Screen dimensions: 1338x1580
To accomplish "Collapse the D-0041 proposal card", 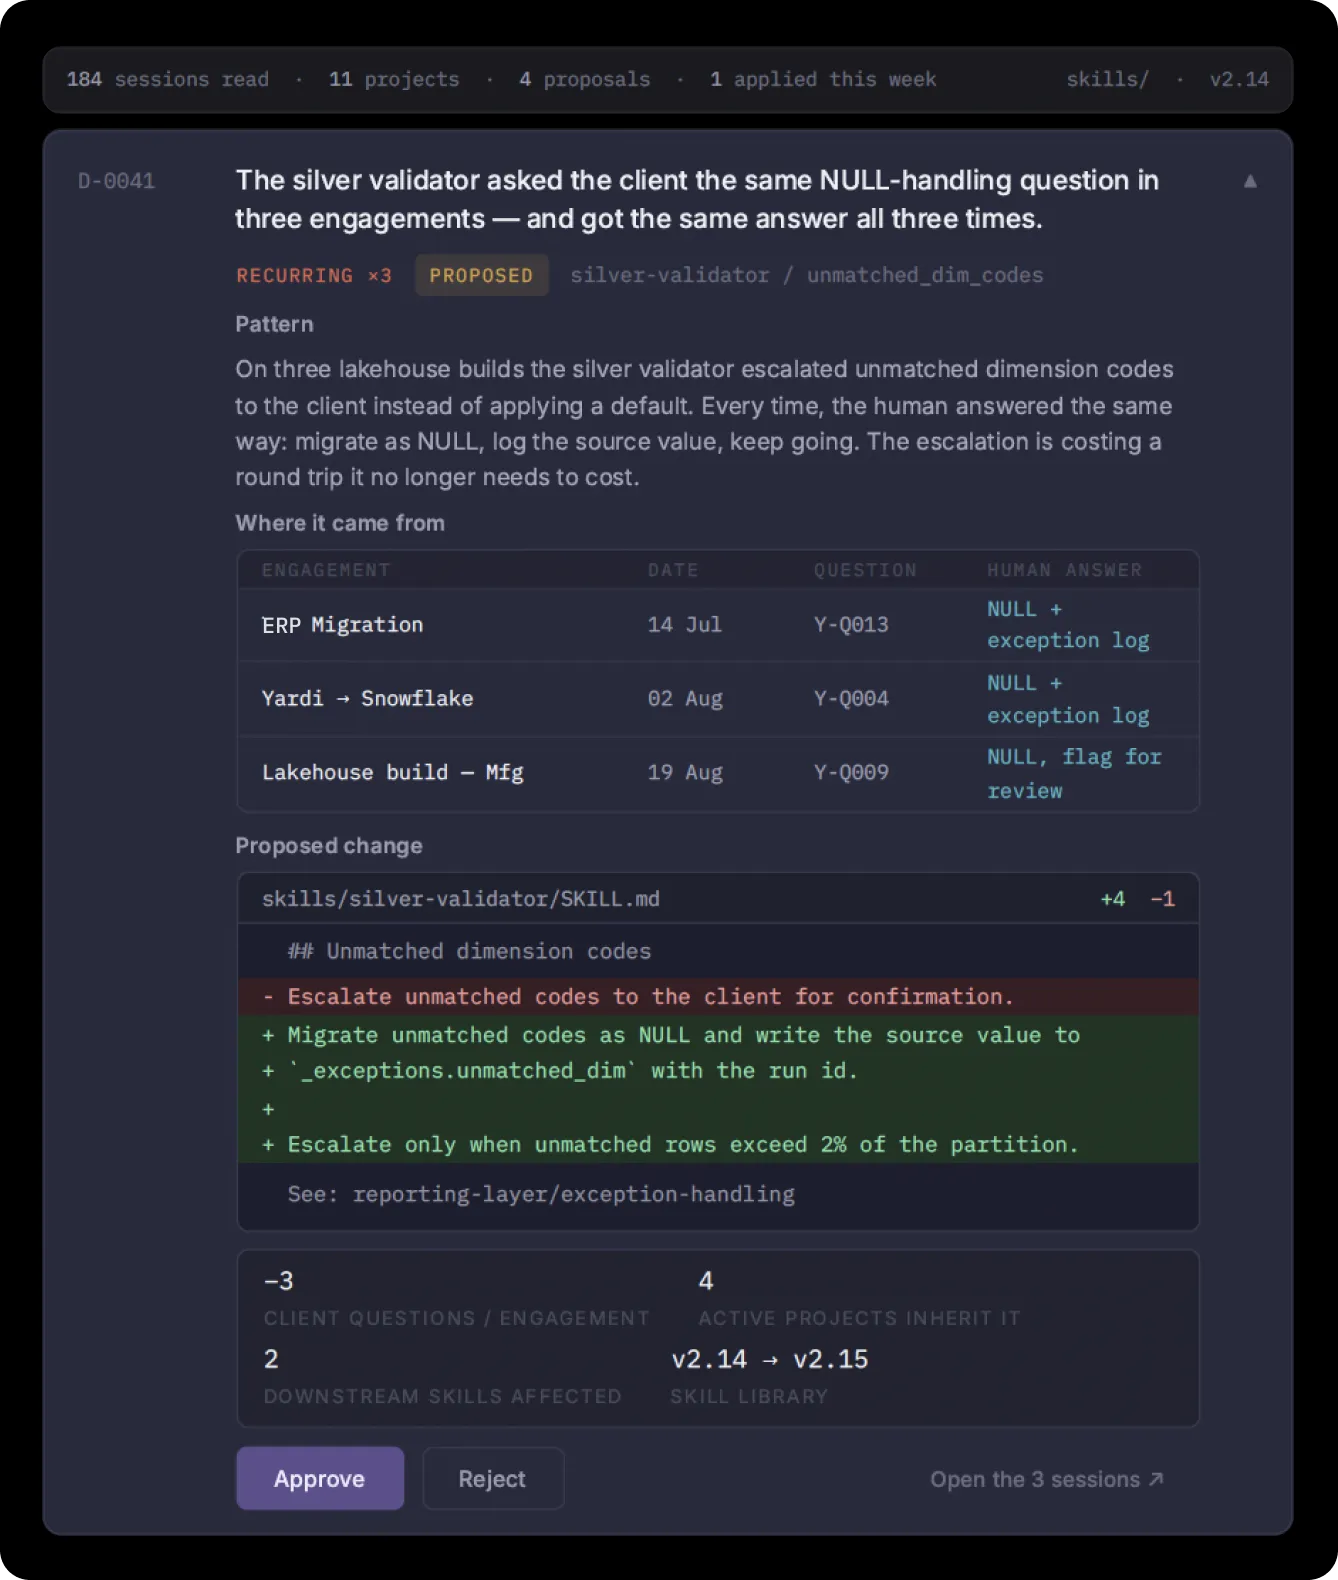I will coord(1250,181).
